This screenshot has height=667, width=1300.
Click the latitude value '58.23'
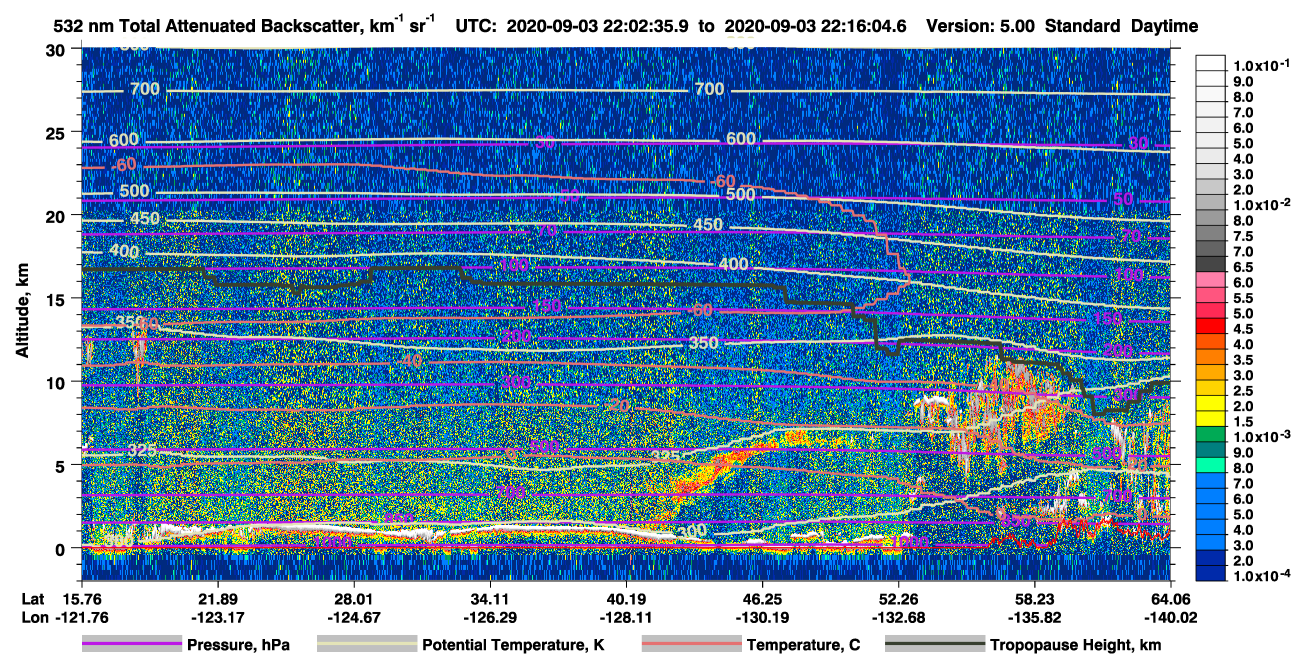(1034, 598)
